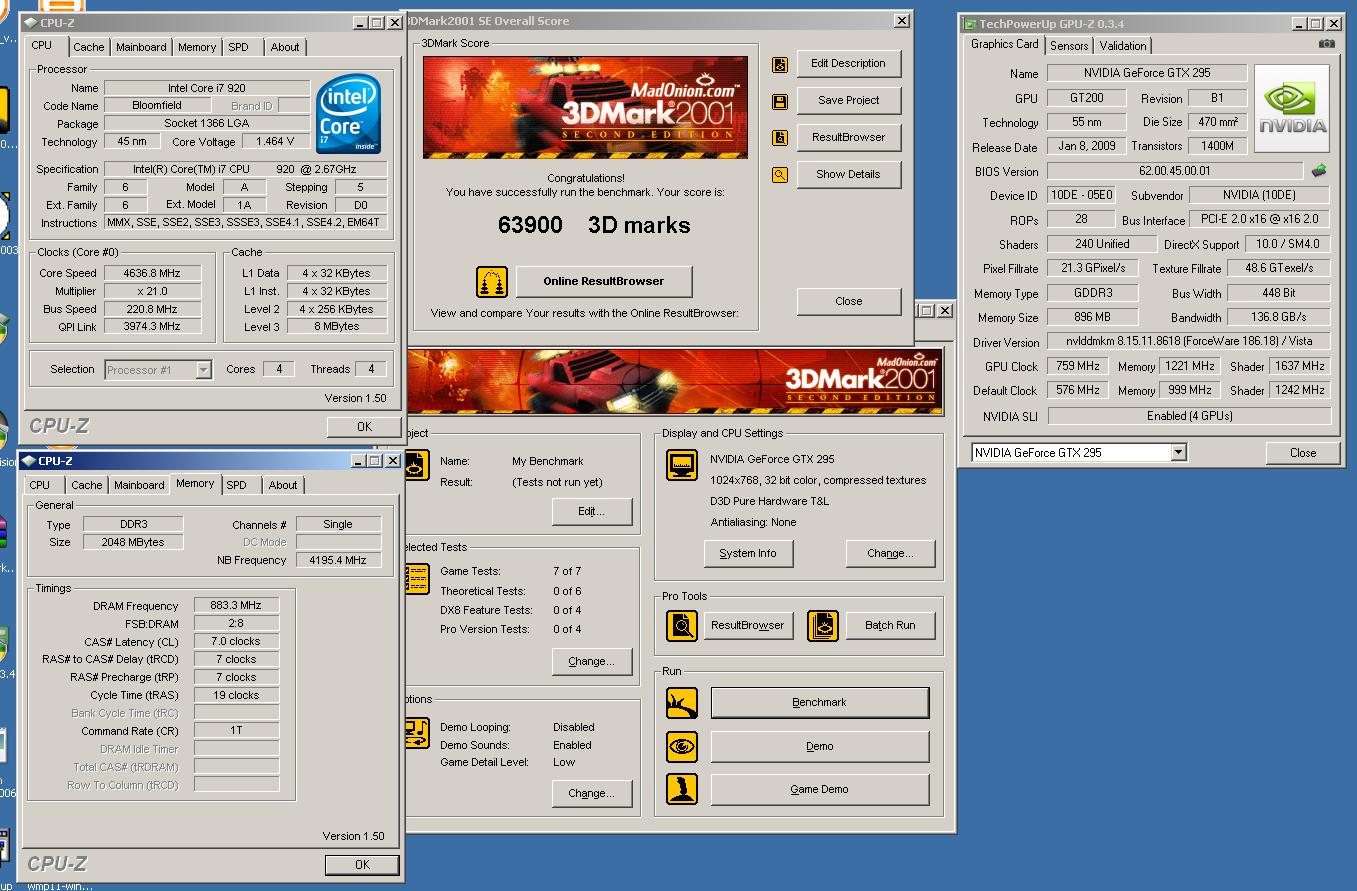Click the Online ResultBrowser button
Screen dimensions: 1357x891
click(x=604, y=282)
